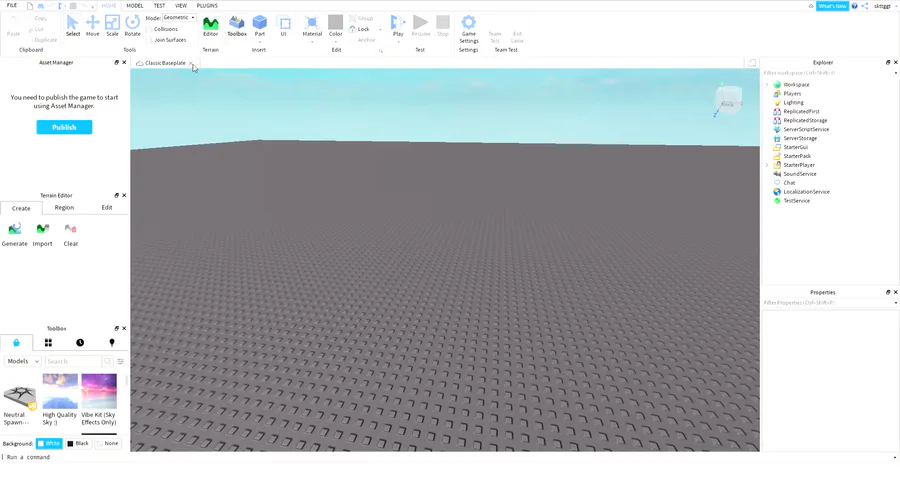The width and height of the screenshot is (900, 478).
Task: Activate the Rotate tool
Action: click(x=133, y=26)
